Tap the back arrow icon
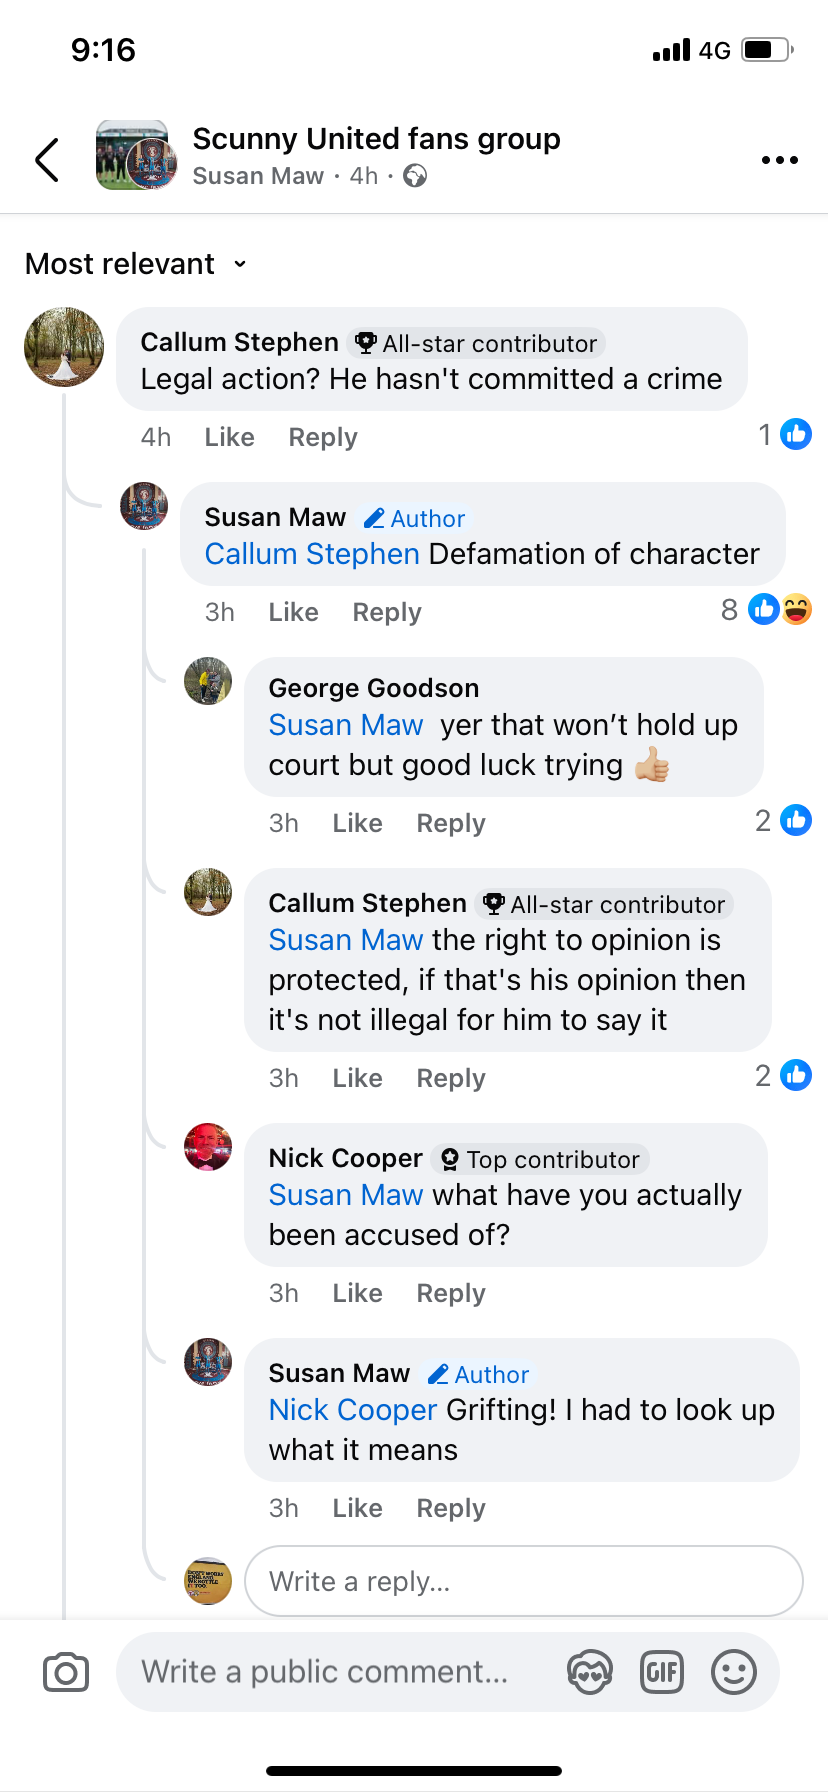The image size is (828, 1792). tap(47, 160)
